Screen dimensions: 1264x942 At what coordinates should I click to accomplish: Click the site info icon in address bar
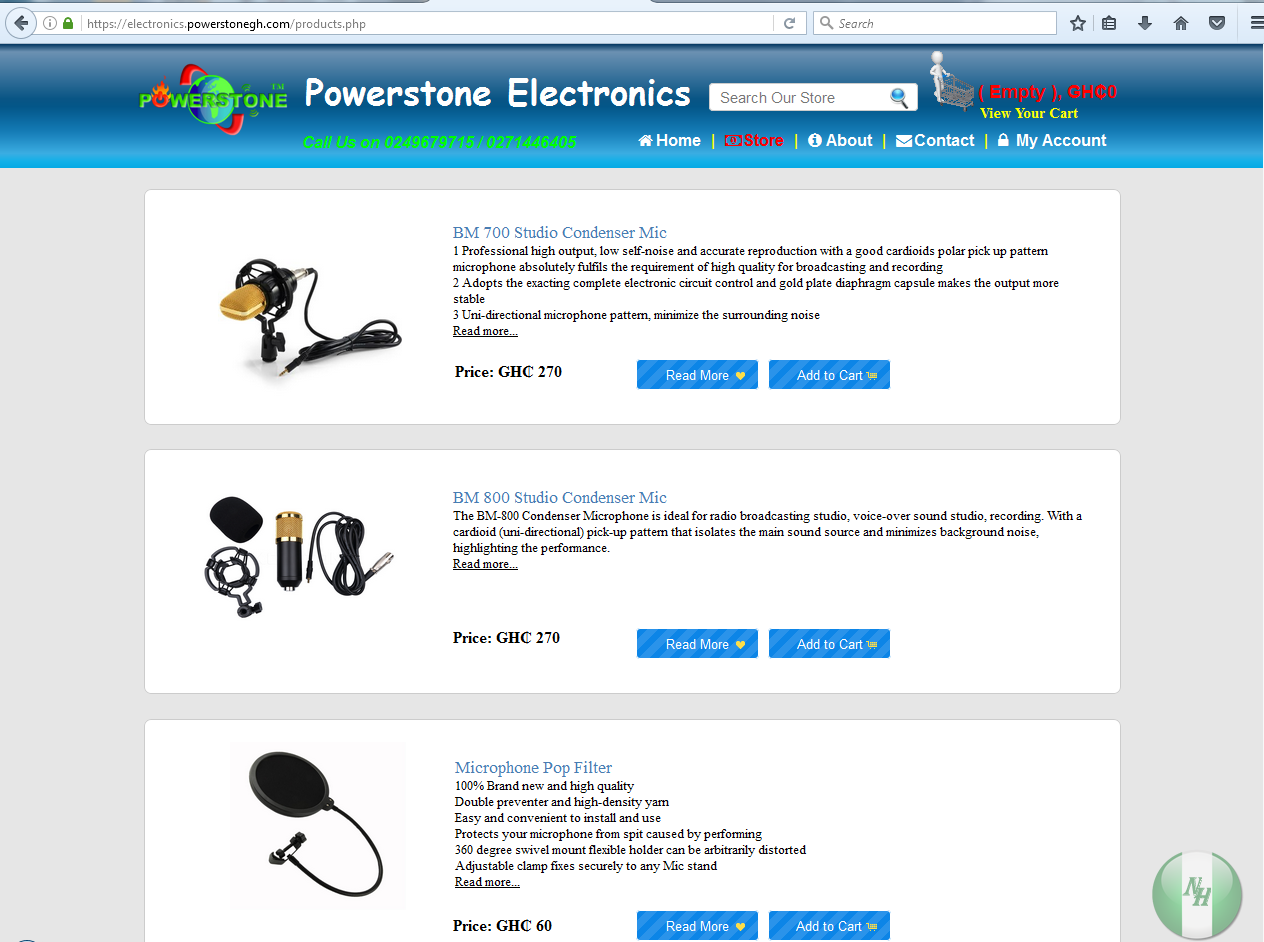(x=50, y=23)
